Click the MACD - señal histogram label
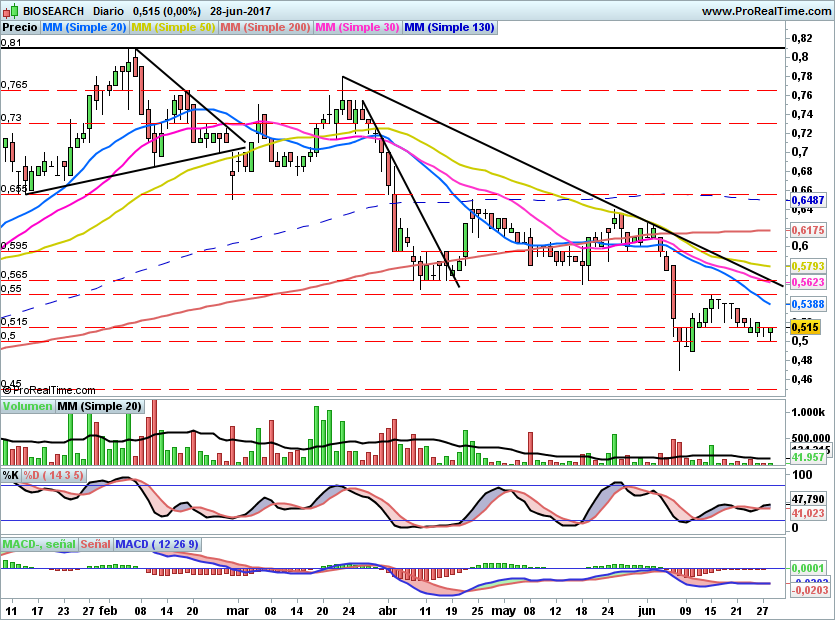Viewport: 835px width, 620px height. [39, 544]
